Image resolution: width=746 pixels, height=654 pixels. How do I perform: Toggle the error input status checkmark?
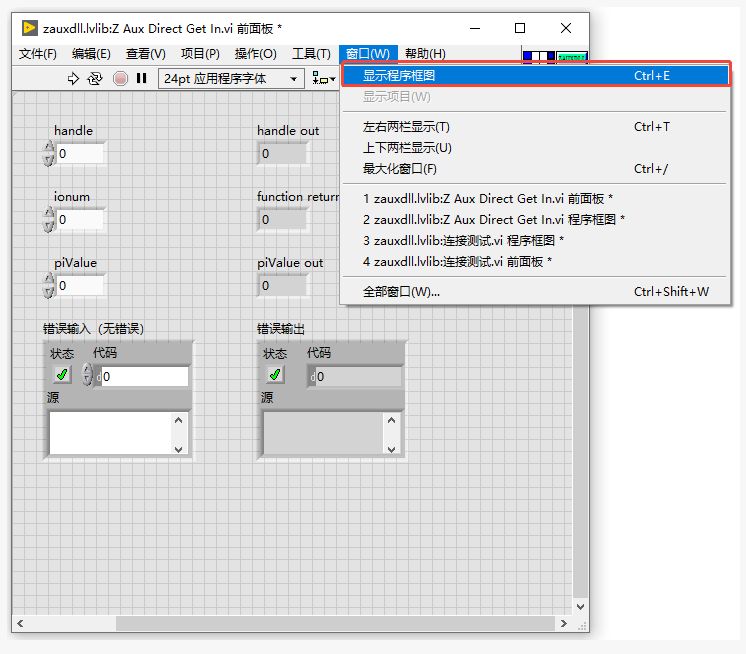pos(62,375)
